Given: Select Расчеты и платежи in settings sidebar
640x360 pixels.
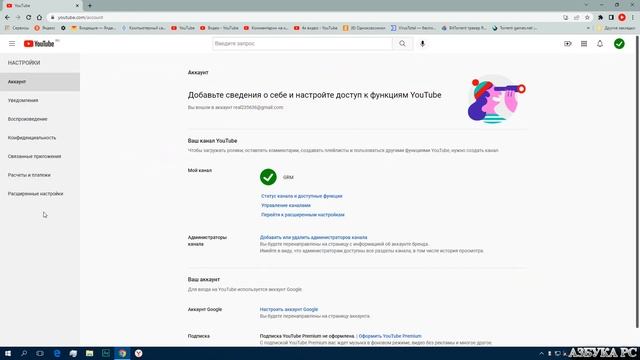Looking at the screenshot, I should click(40, 175).
